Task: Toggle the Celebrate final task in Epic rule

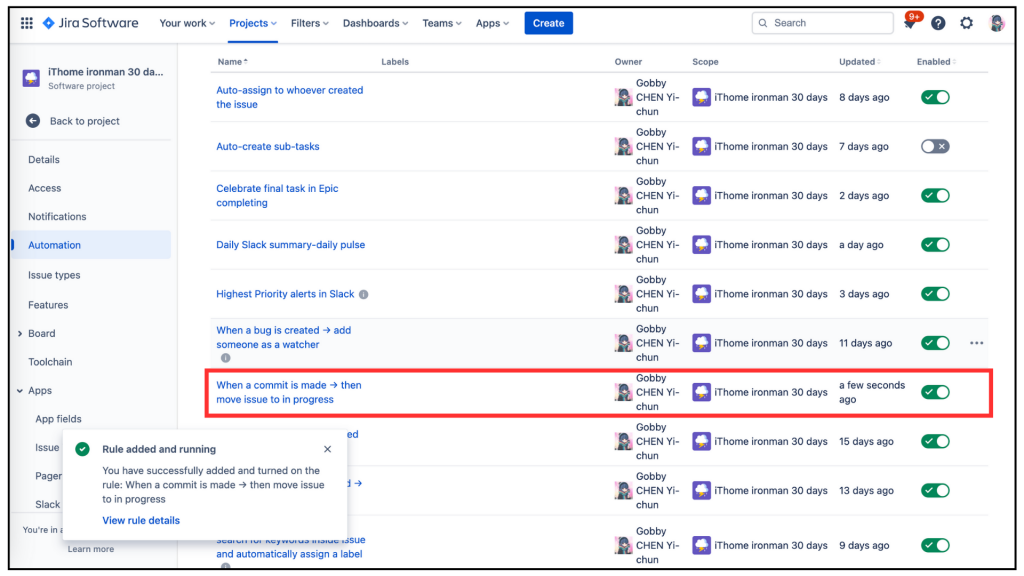Action: coord(935,195)
